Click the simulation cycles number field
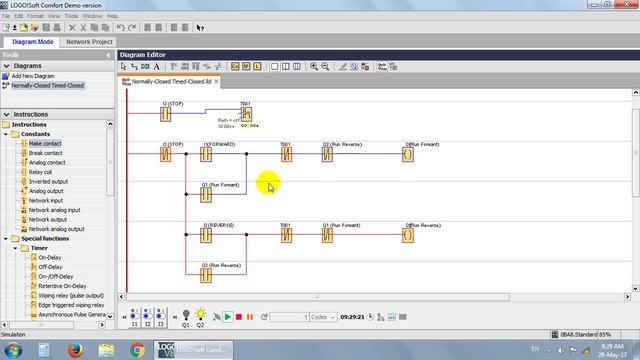The height and width of the screenshot is (360, 640). pyautogui.click(x=289, y=317)
